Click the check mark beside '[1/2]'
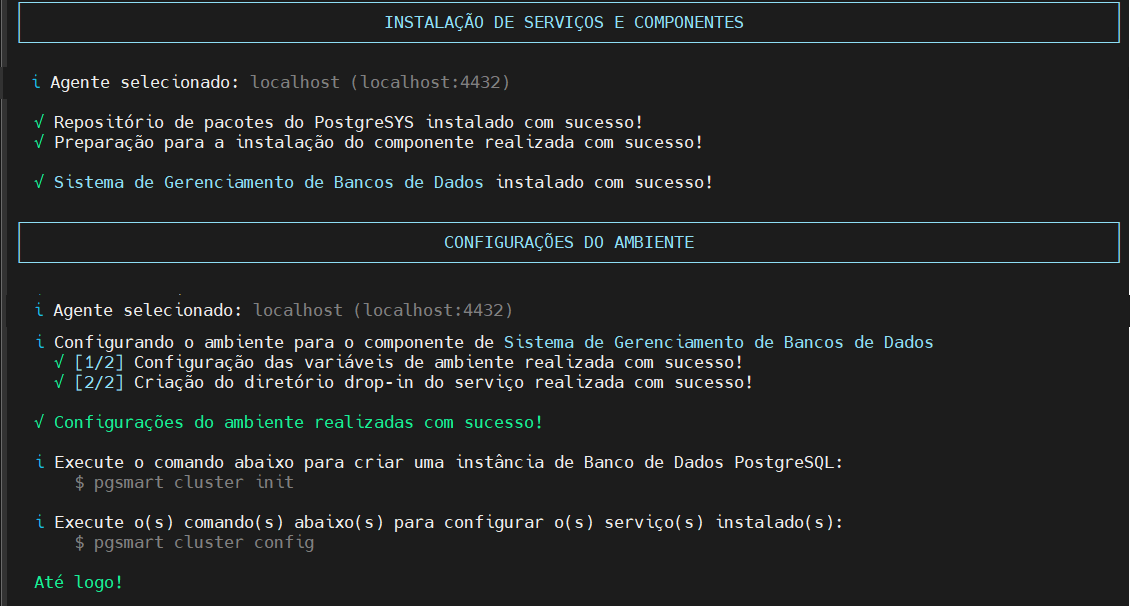1130x606 pixels. click(x=59, y=362)
